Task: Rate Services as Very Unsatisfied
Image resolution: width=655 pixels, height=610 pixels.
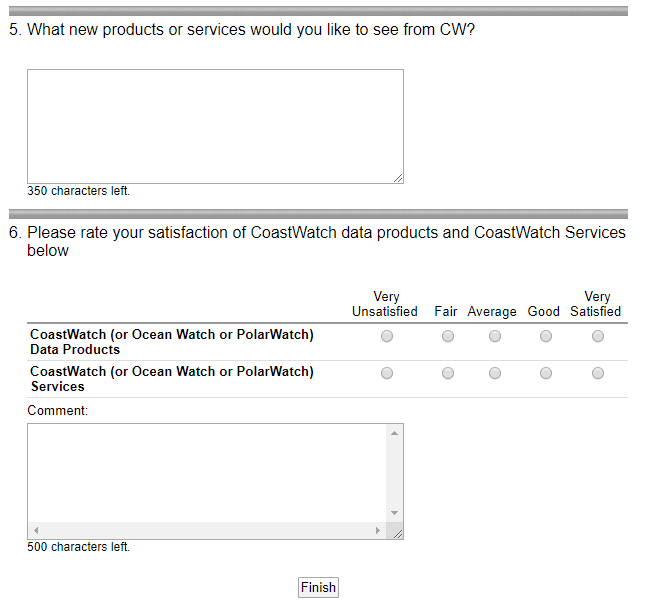Action: [387, 373]
